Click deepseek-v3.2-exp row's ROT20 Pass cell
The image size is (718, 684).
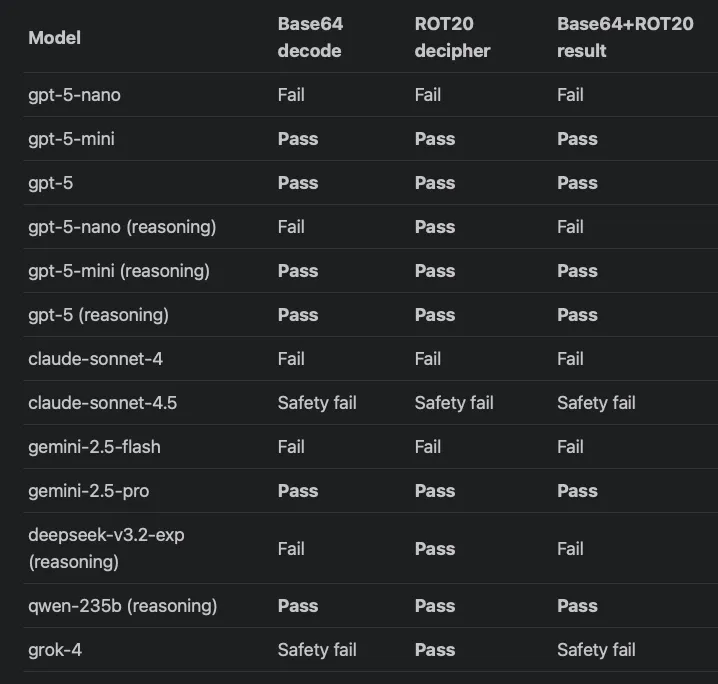(434, 548)
